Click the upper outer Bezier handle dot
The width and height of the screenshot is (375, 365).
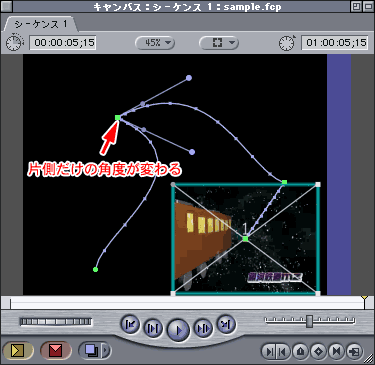(189, 78)
